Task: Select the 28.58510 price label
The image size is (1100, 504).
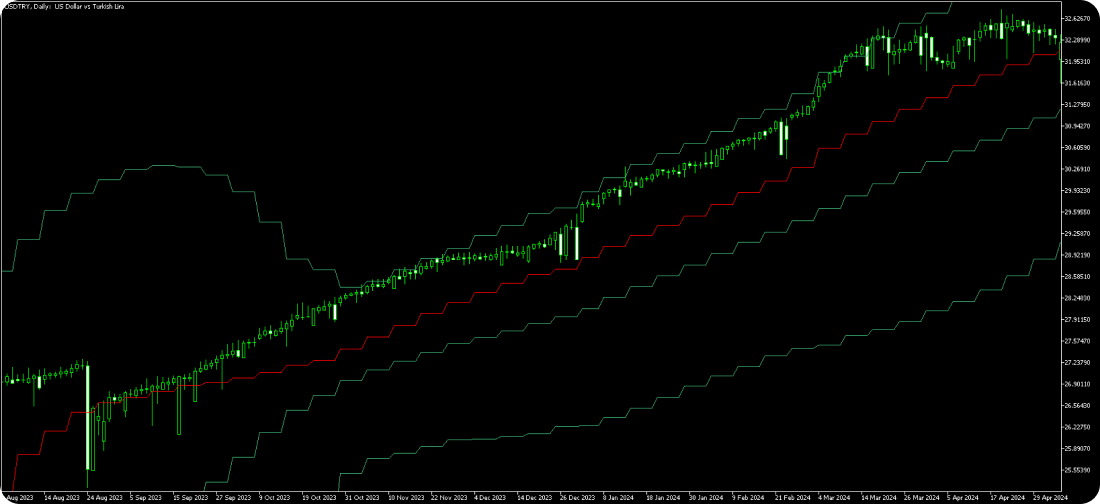Action: click(1079, 277)
